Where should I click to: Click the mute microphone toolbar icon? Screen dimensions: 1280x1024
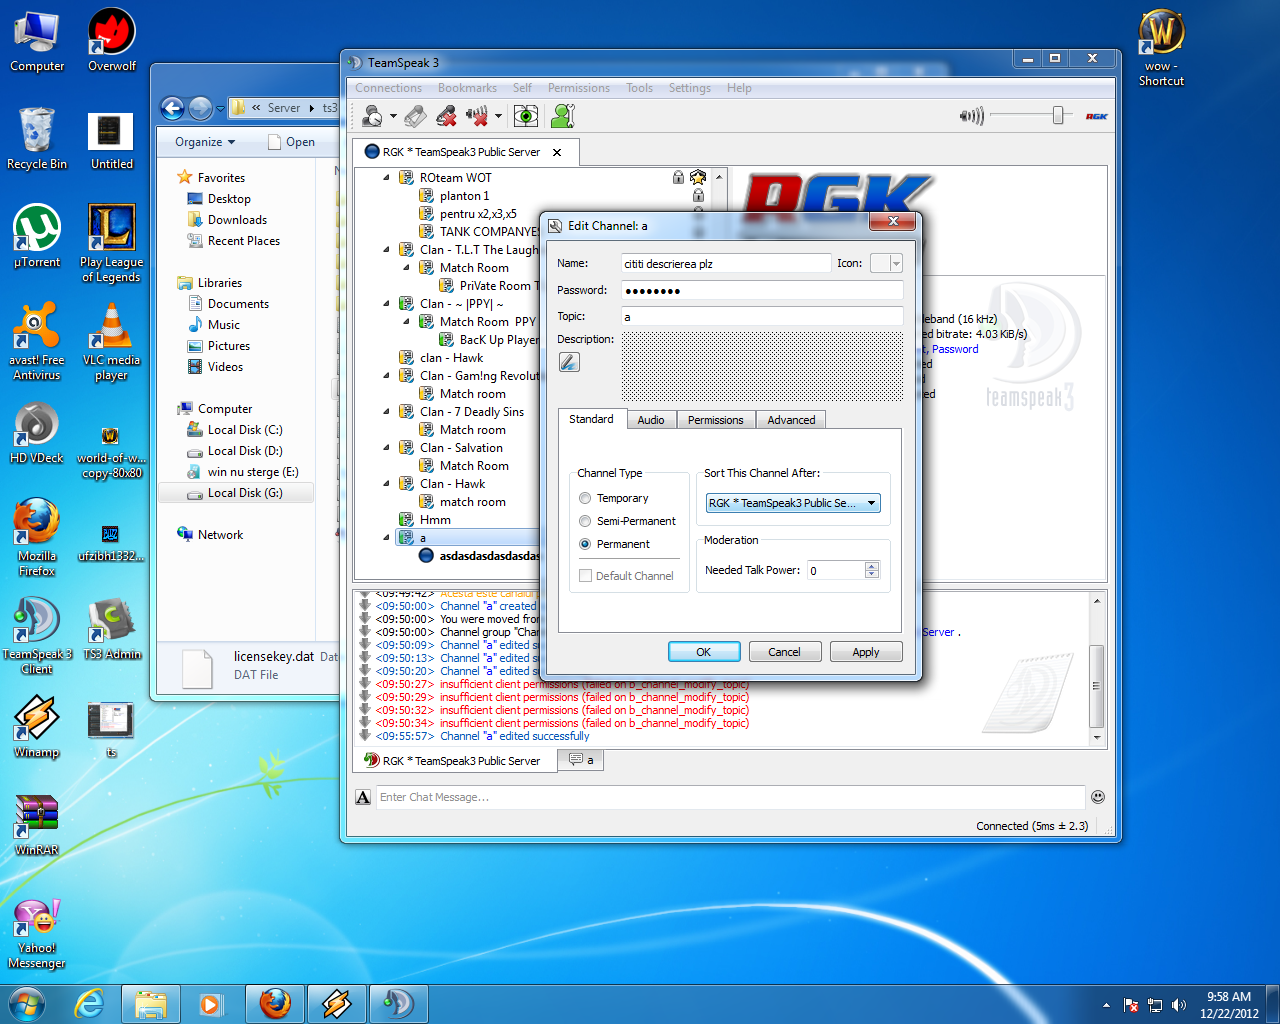(x=447, y=117)
